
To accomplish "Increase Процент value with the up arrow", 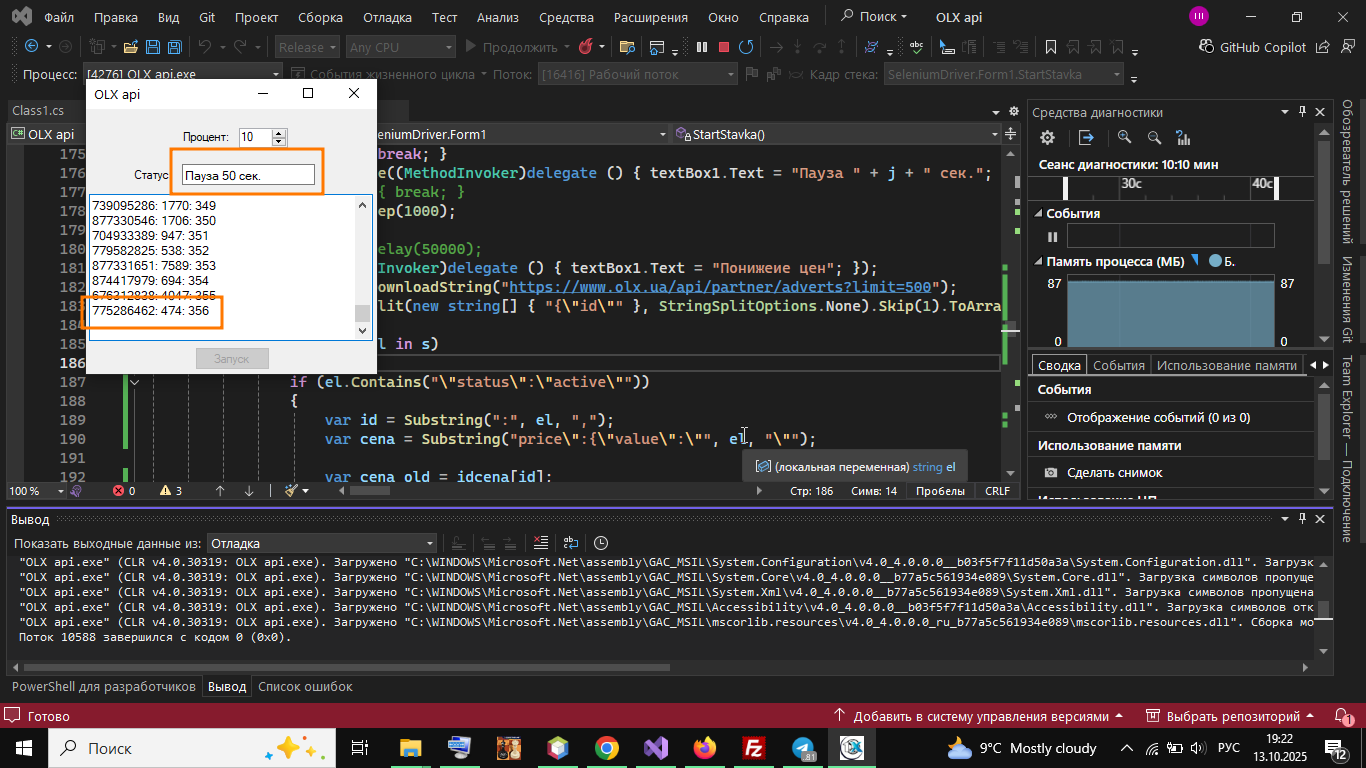I will tap(279, 133).
